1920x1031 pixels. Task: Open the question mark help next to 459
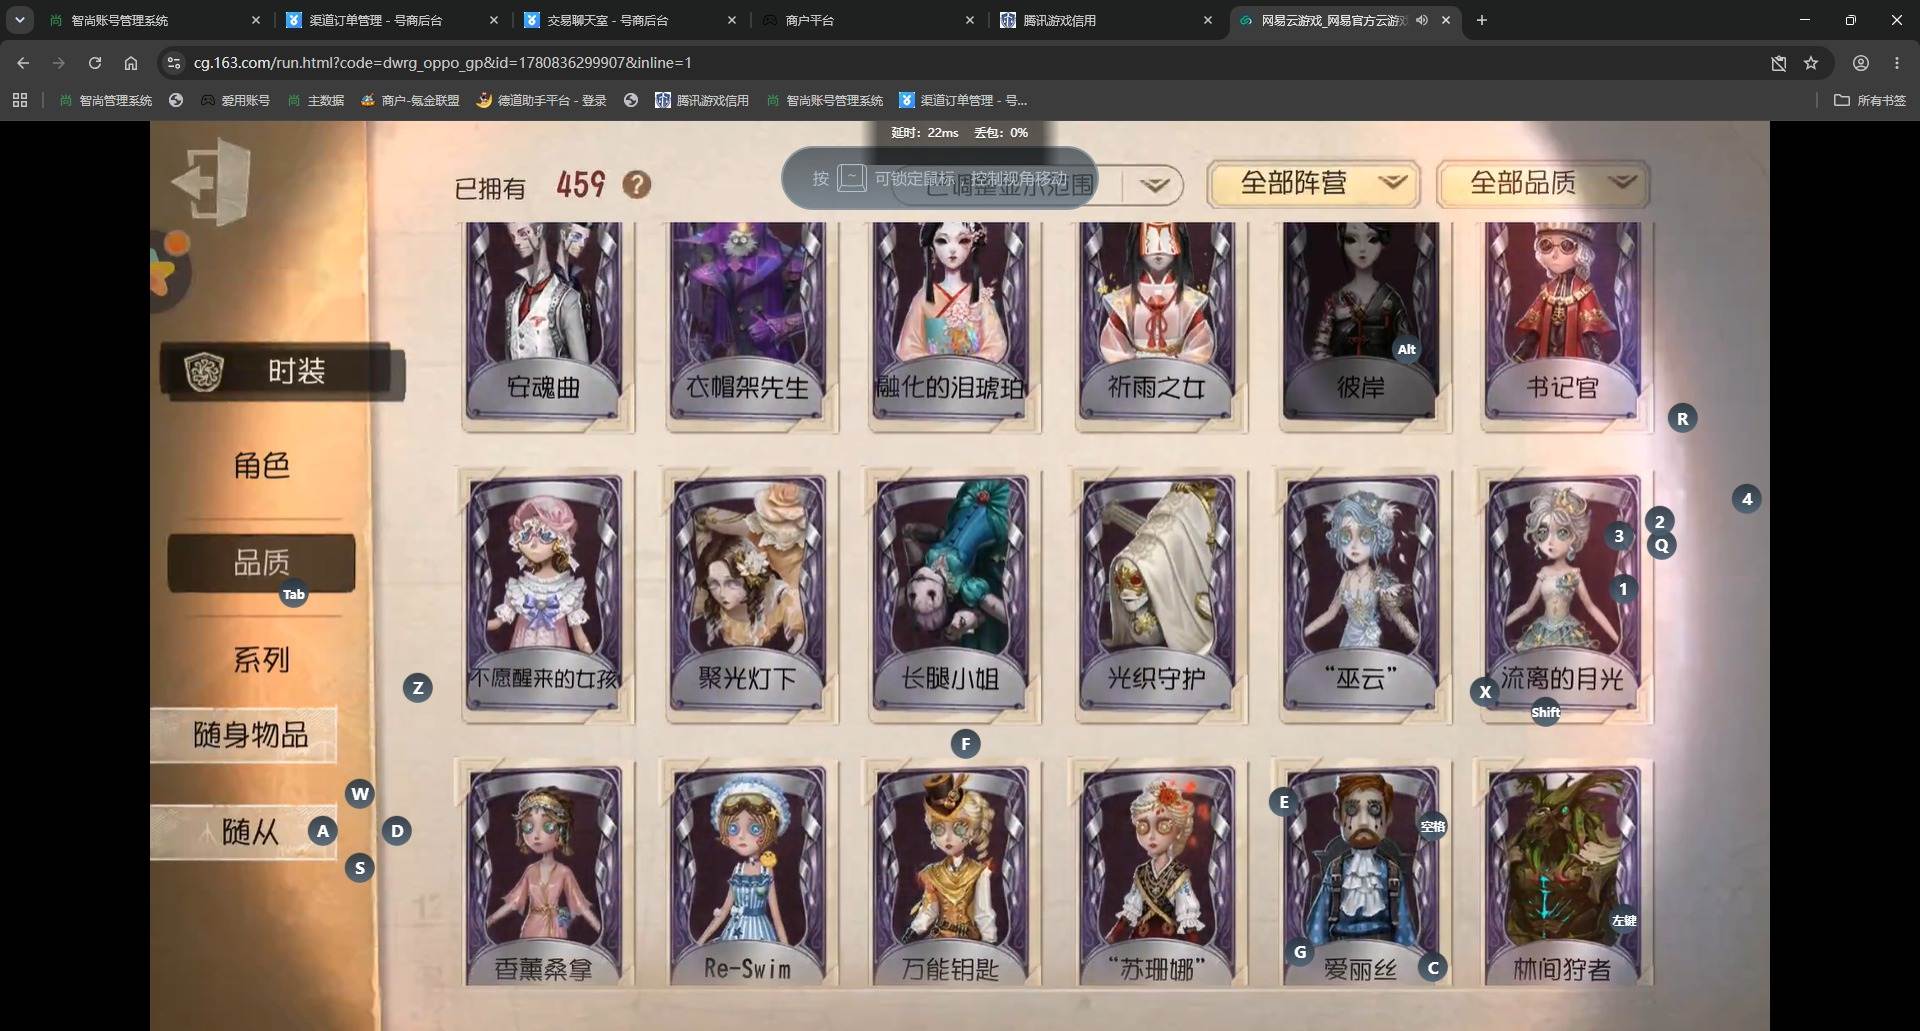[637, 184]
